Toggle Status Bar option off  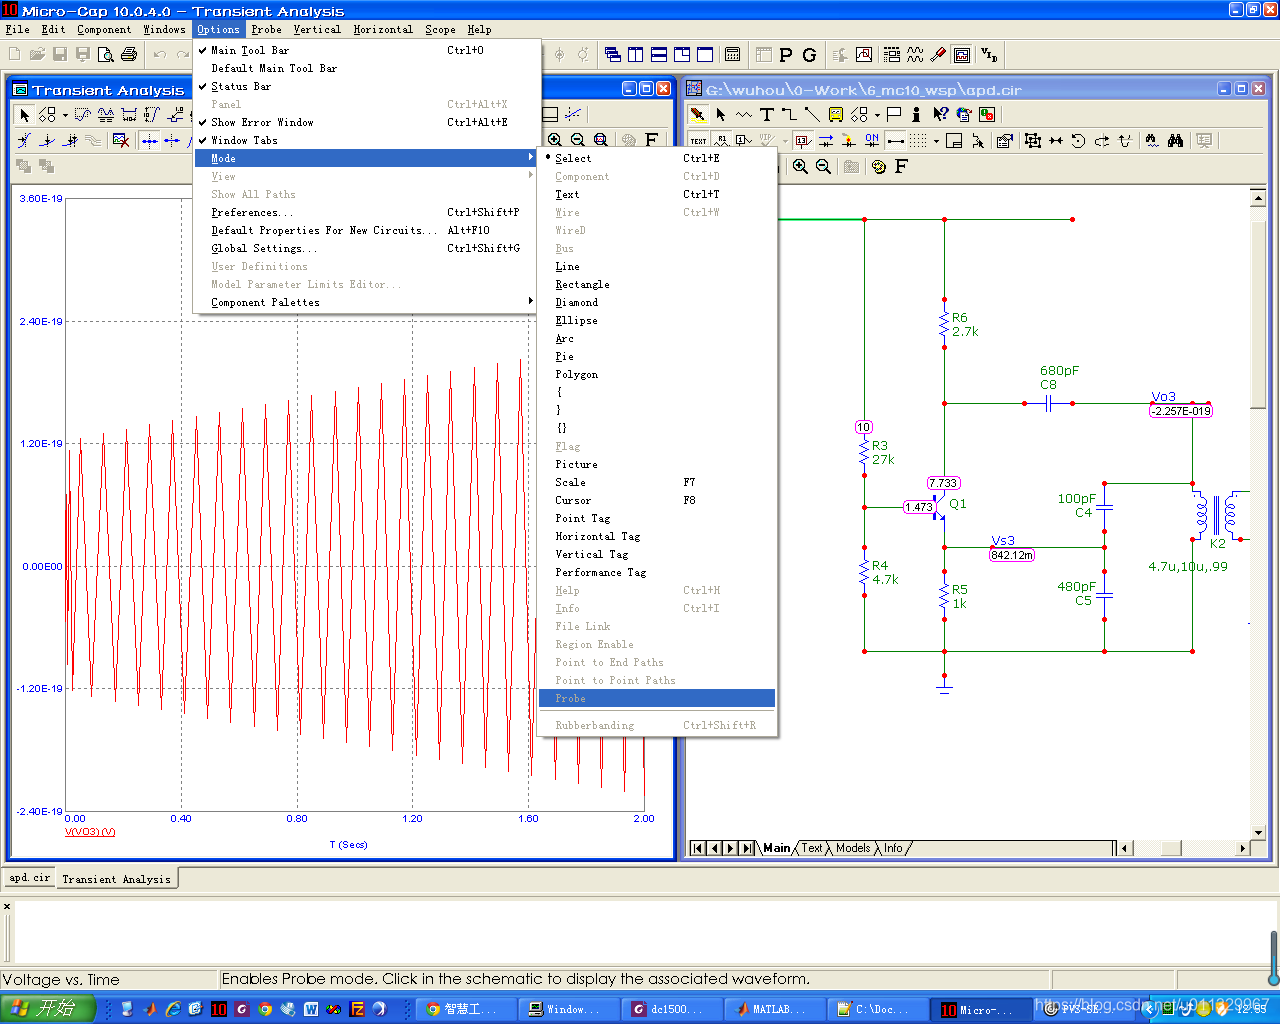click(x=241, y=86)
